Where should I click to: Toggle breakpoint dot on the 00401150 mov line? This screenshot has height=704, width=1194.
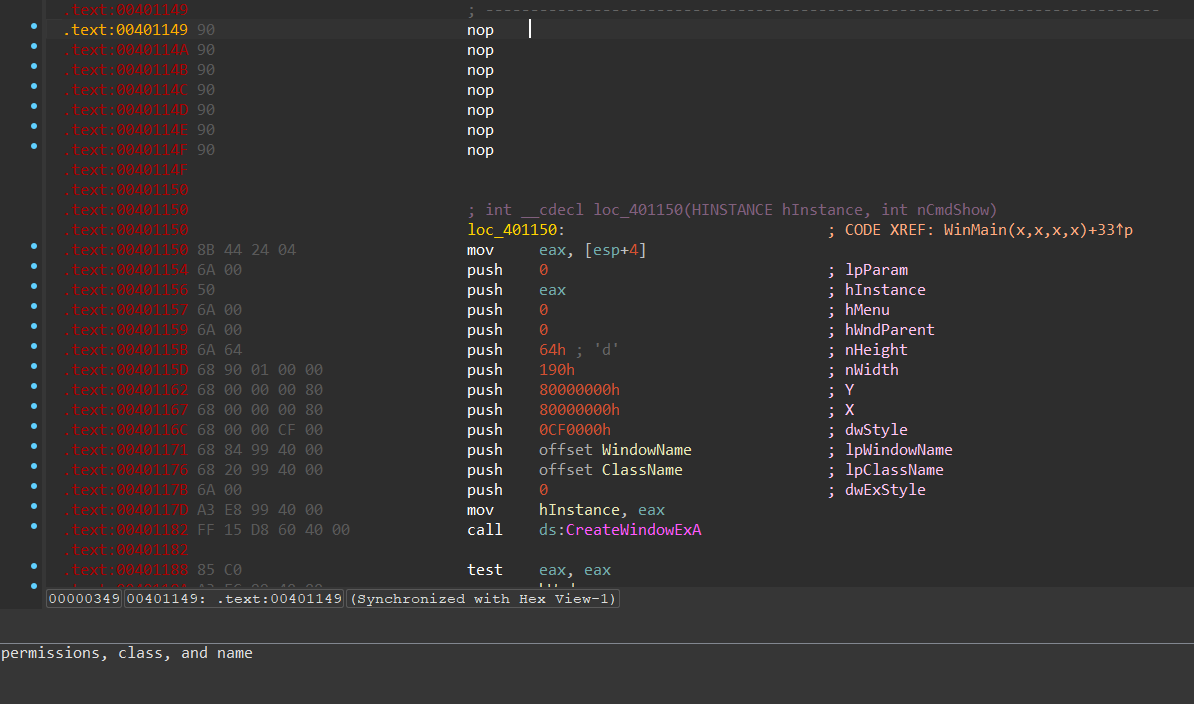point(34,247)
